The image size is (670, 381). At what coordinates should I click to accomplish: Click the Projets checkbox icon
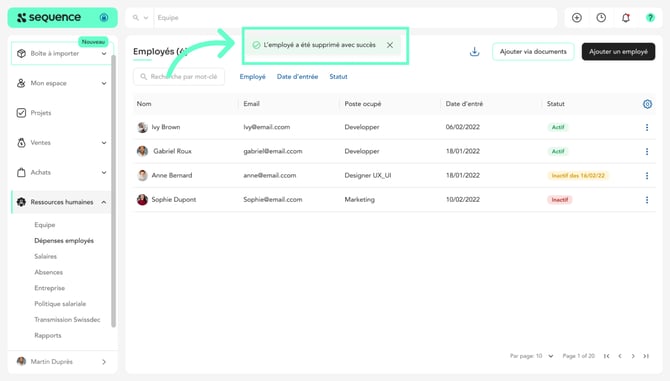[21, 113]
